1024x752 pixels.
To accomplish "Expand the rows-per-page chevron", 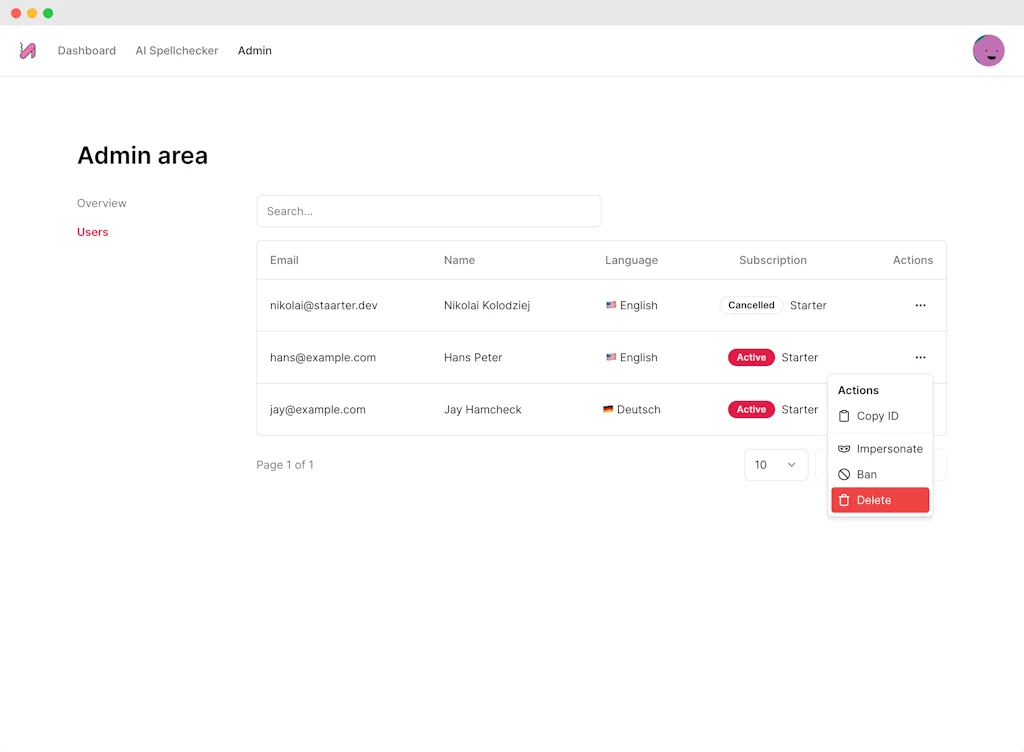I will (791, 464).
